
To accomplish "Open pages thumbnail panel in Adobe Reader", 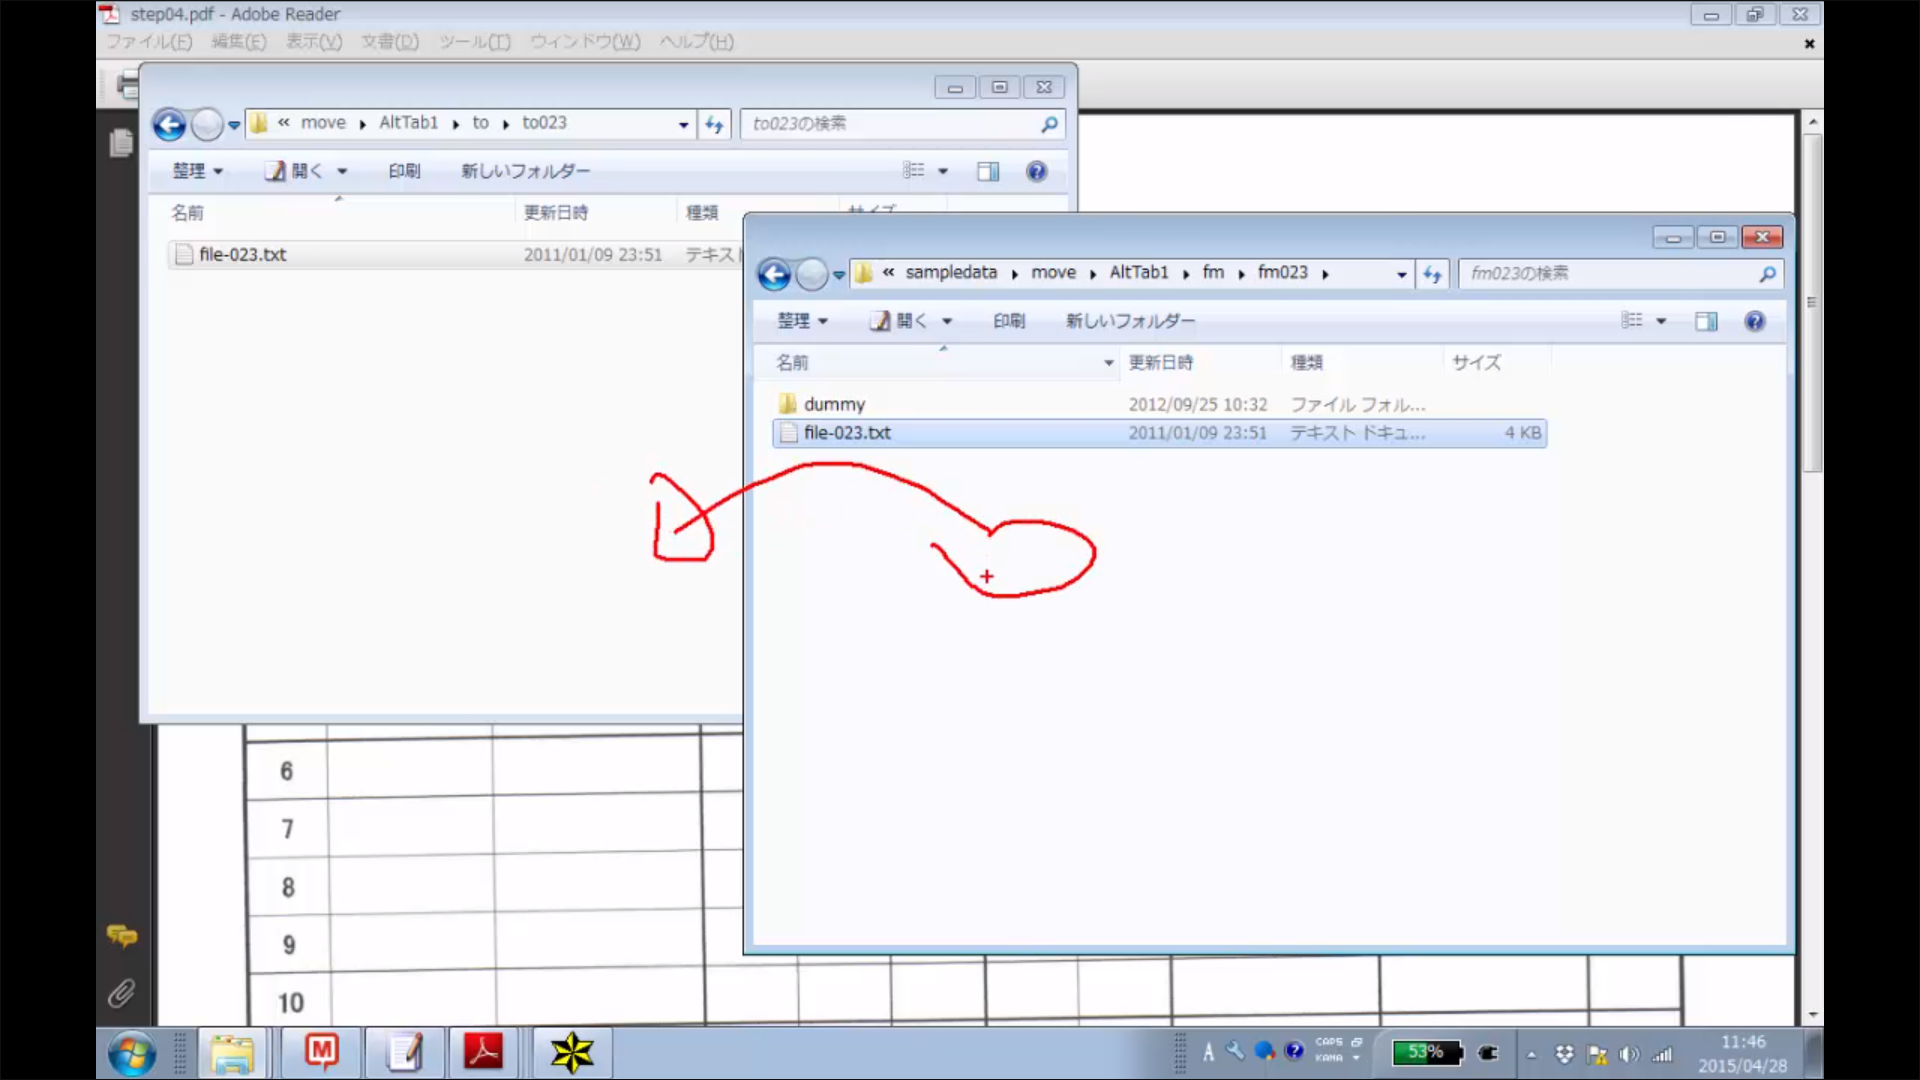I will [x=121, y=144].
